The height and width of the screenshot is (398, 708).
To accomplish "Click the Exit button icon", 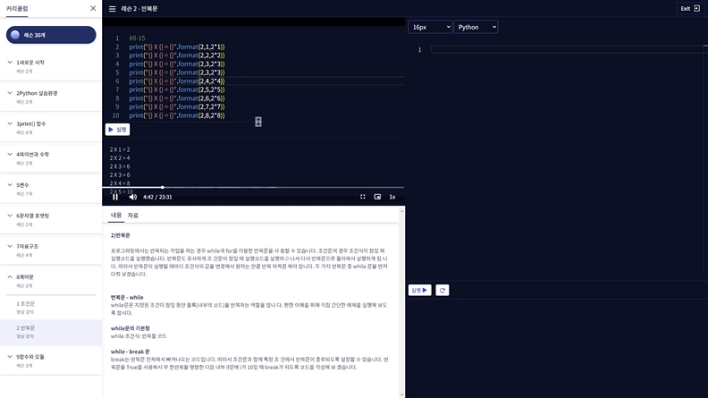I will click(690, 9).
